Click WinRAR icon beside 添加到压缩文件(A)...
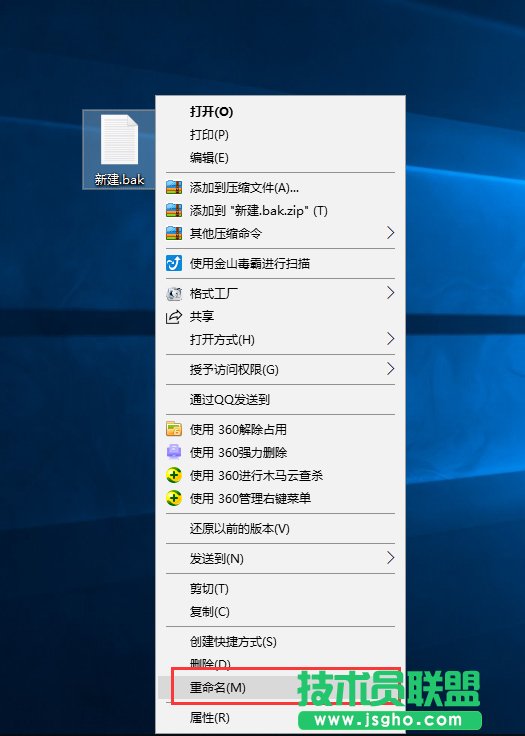Viewport: 525px width, 736px height. 174,187
